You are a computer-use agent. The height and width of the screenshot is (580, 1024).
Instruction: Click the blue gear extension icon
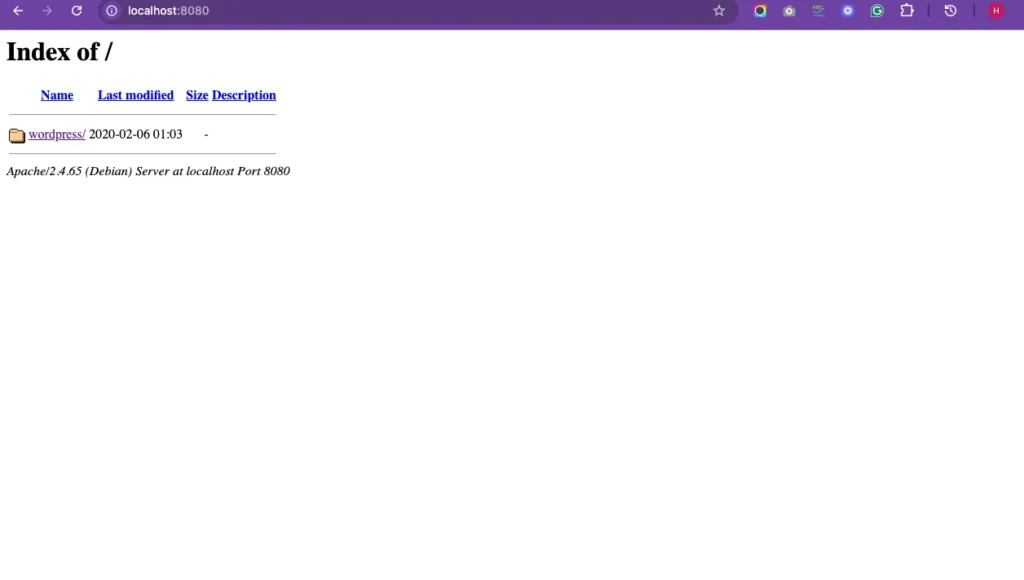click(848, 11)
